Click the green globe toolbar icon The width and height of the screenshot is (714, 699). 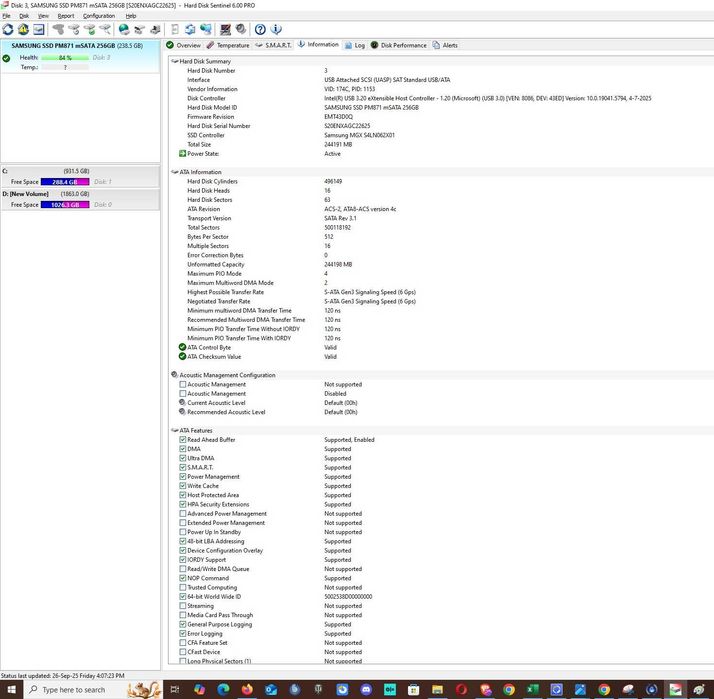[x=123, y=30]
